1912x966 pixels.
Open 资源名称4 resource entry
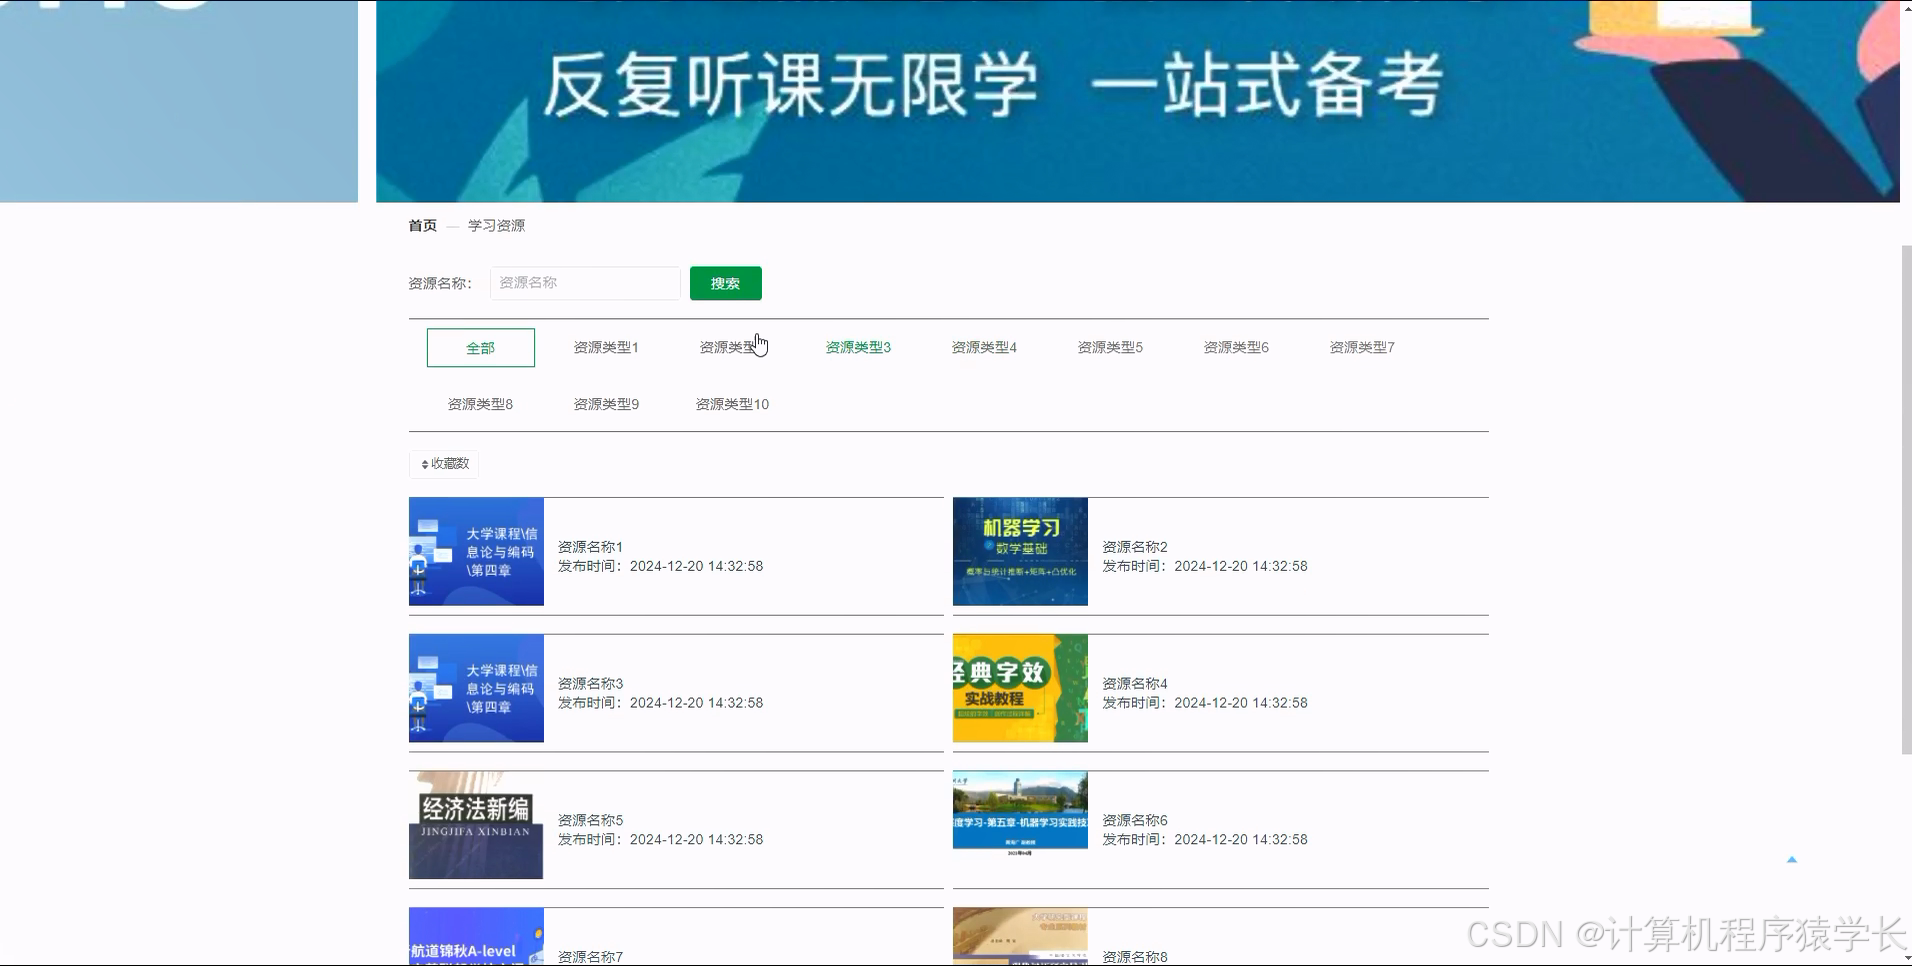1135,683
